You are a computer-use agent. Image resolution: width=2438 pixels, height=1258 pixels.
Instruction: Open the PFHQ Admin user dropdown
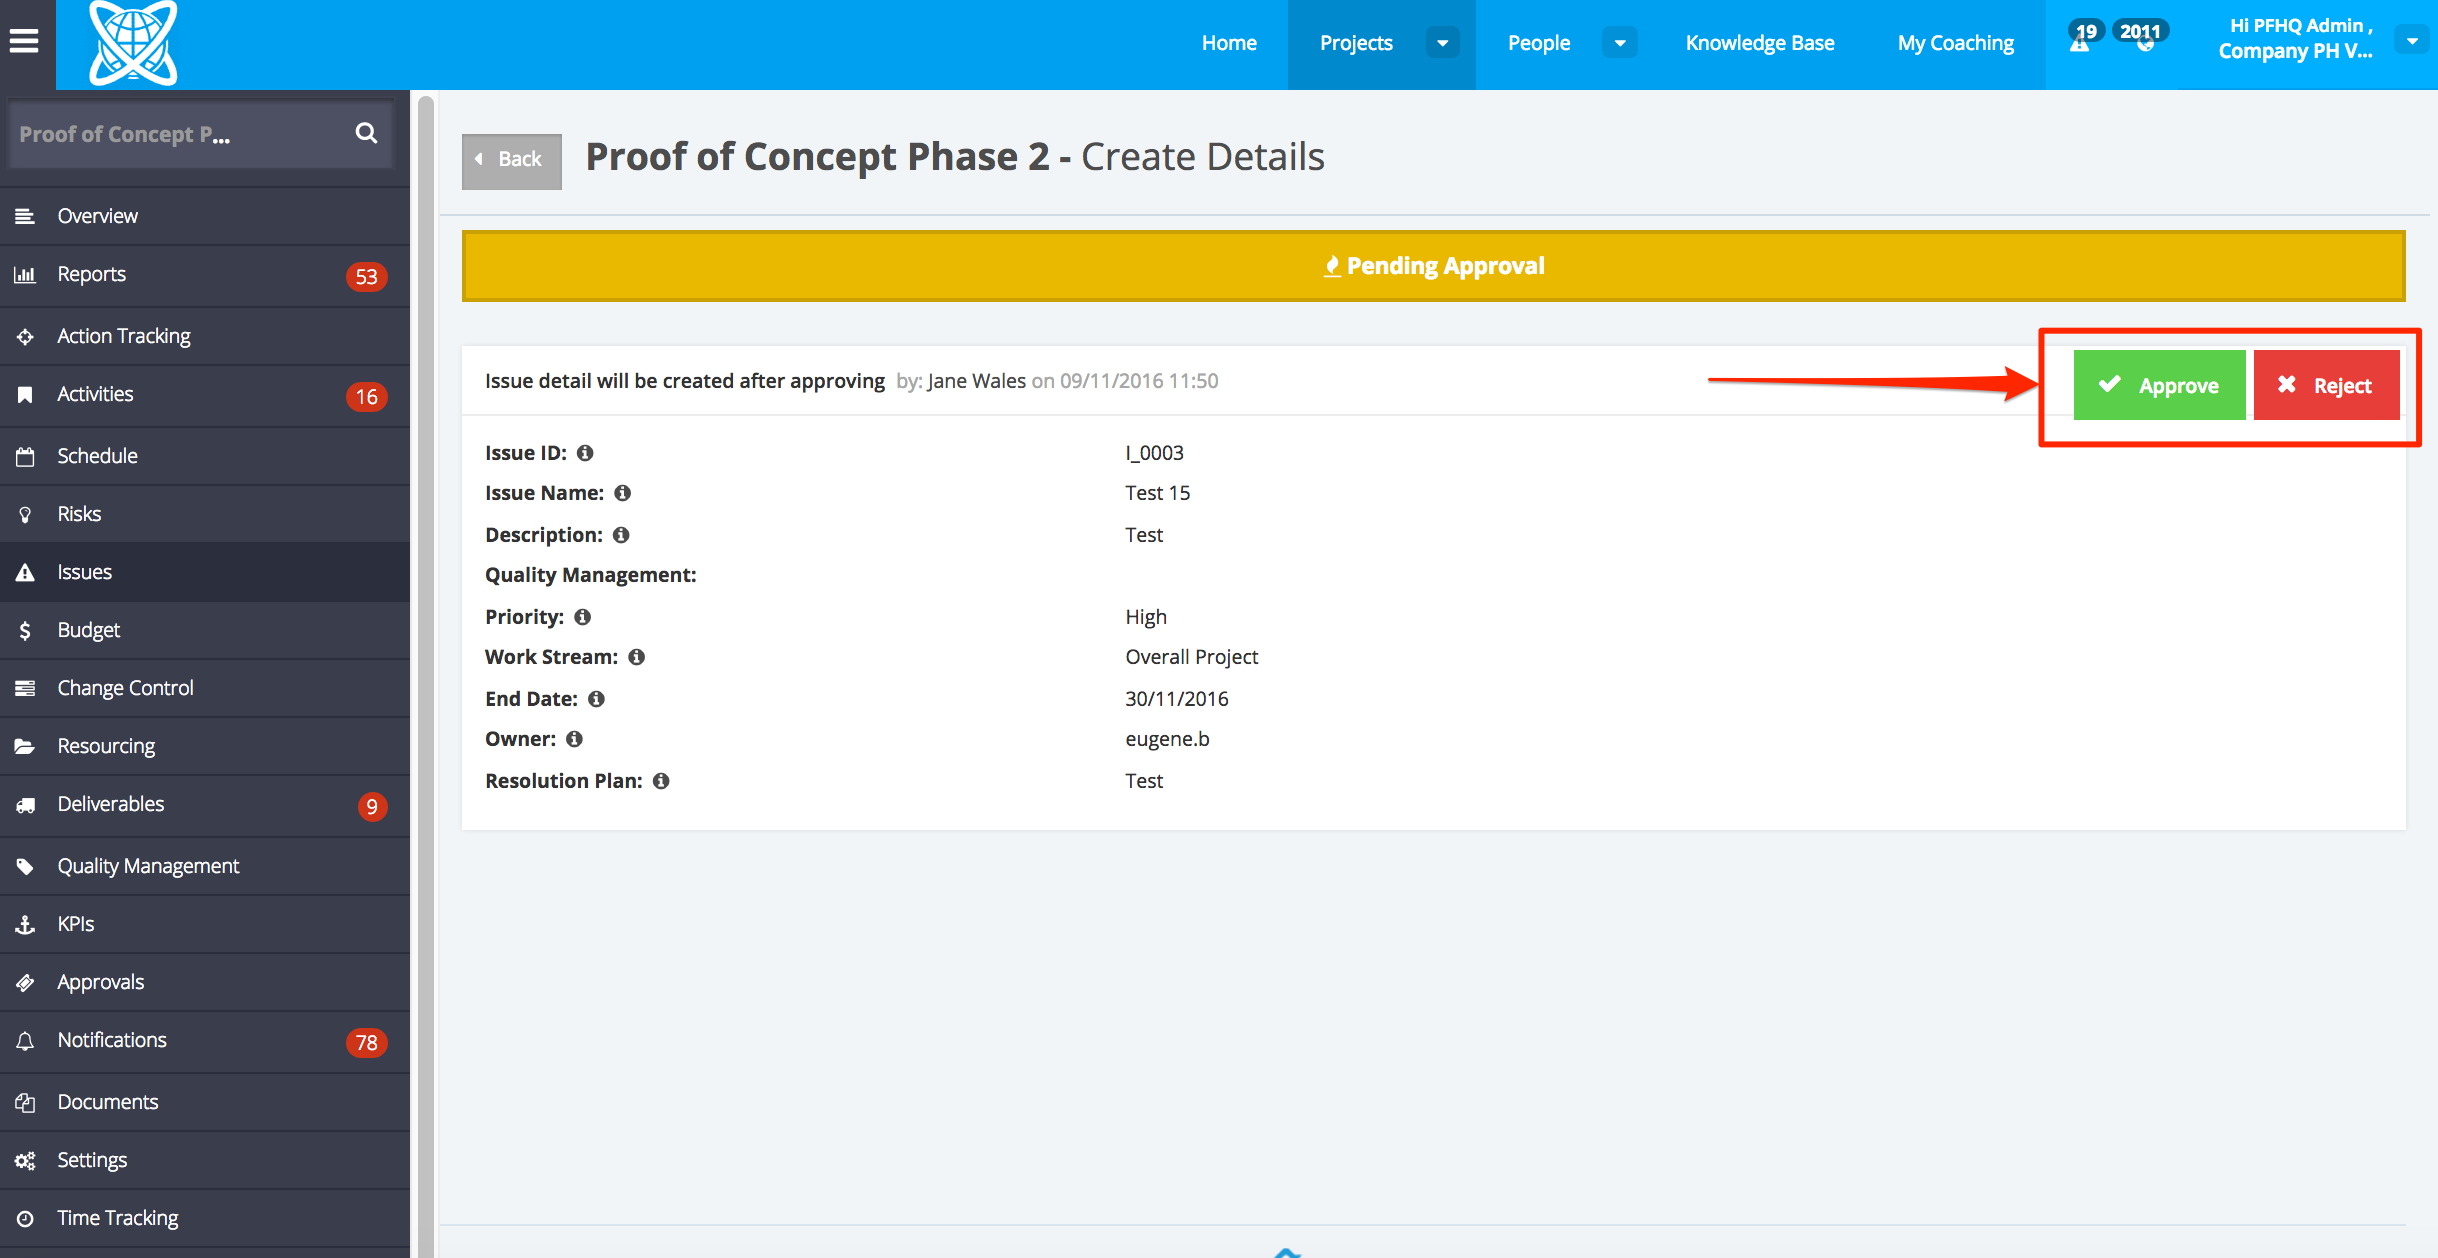[x=2411, y=41]
